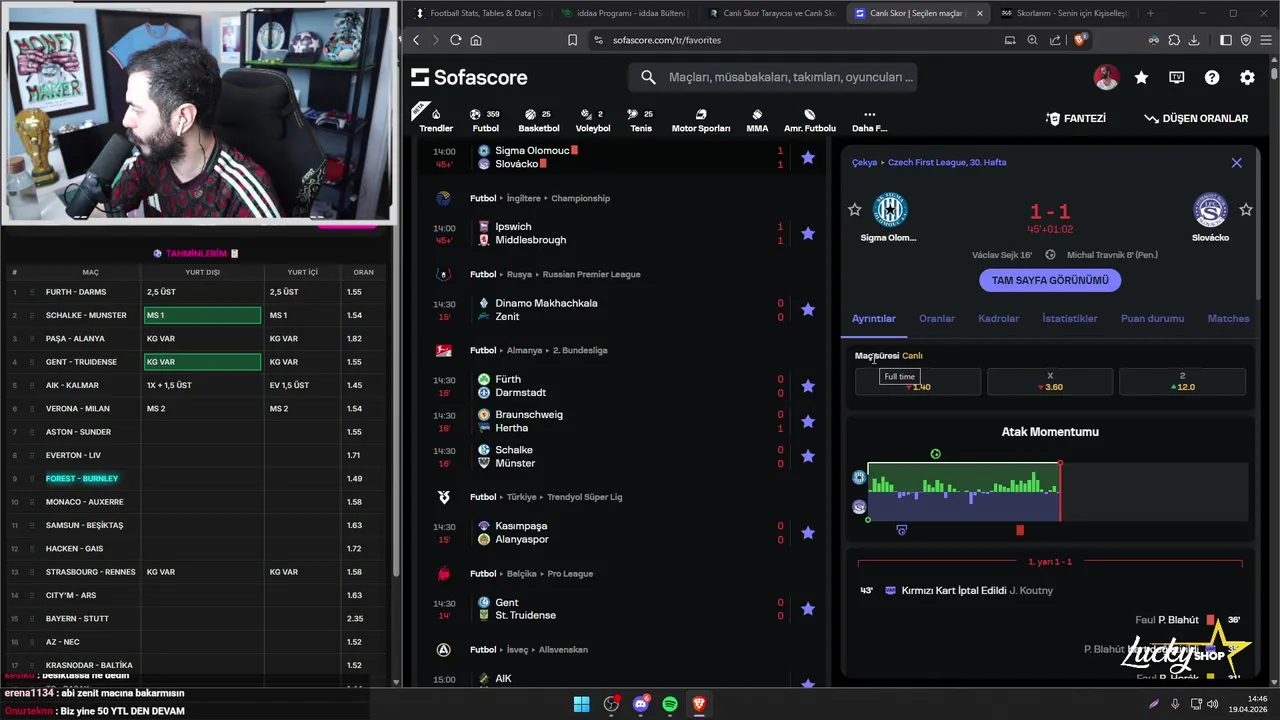This screenshot has width=1280, height=720.
Task: Switch to the Matches tab
Action: tap(1228, 318)
